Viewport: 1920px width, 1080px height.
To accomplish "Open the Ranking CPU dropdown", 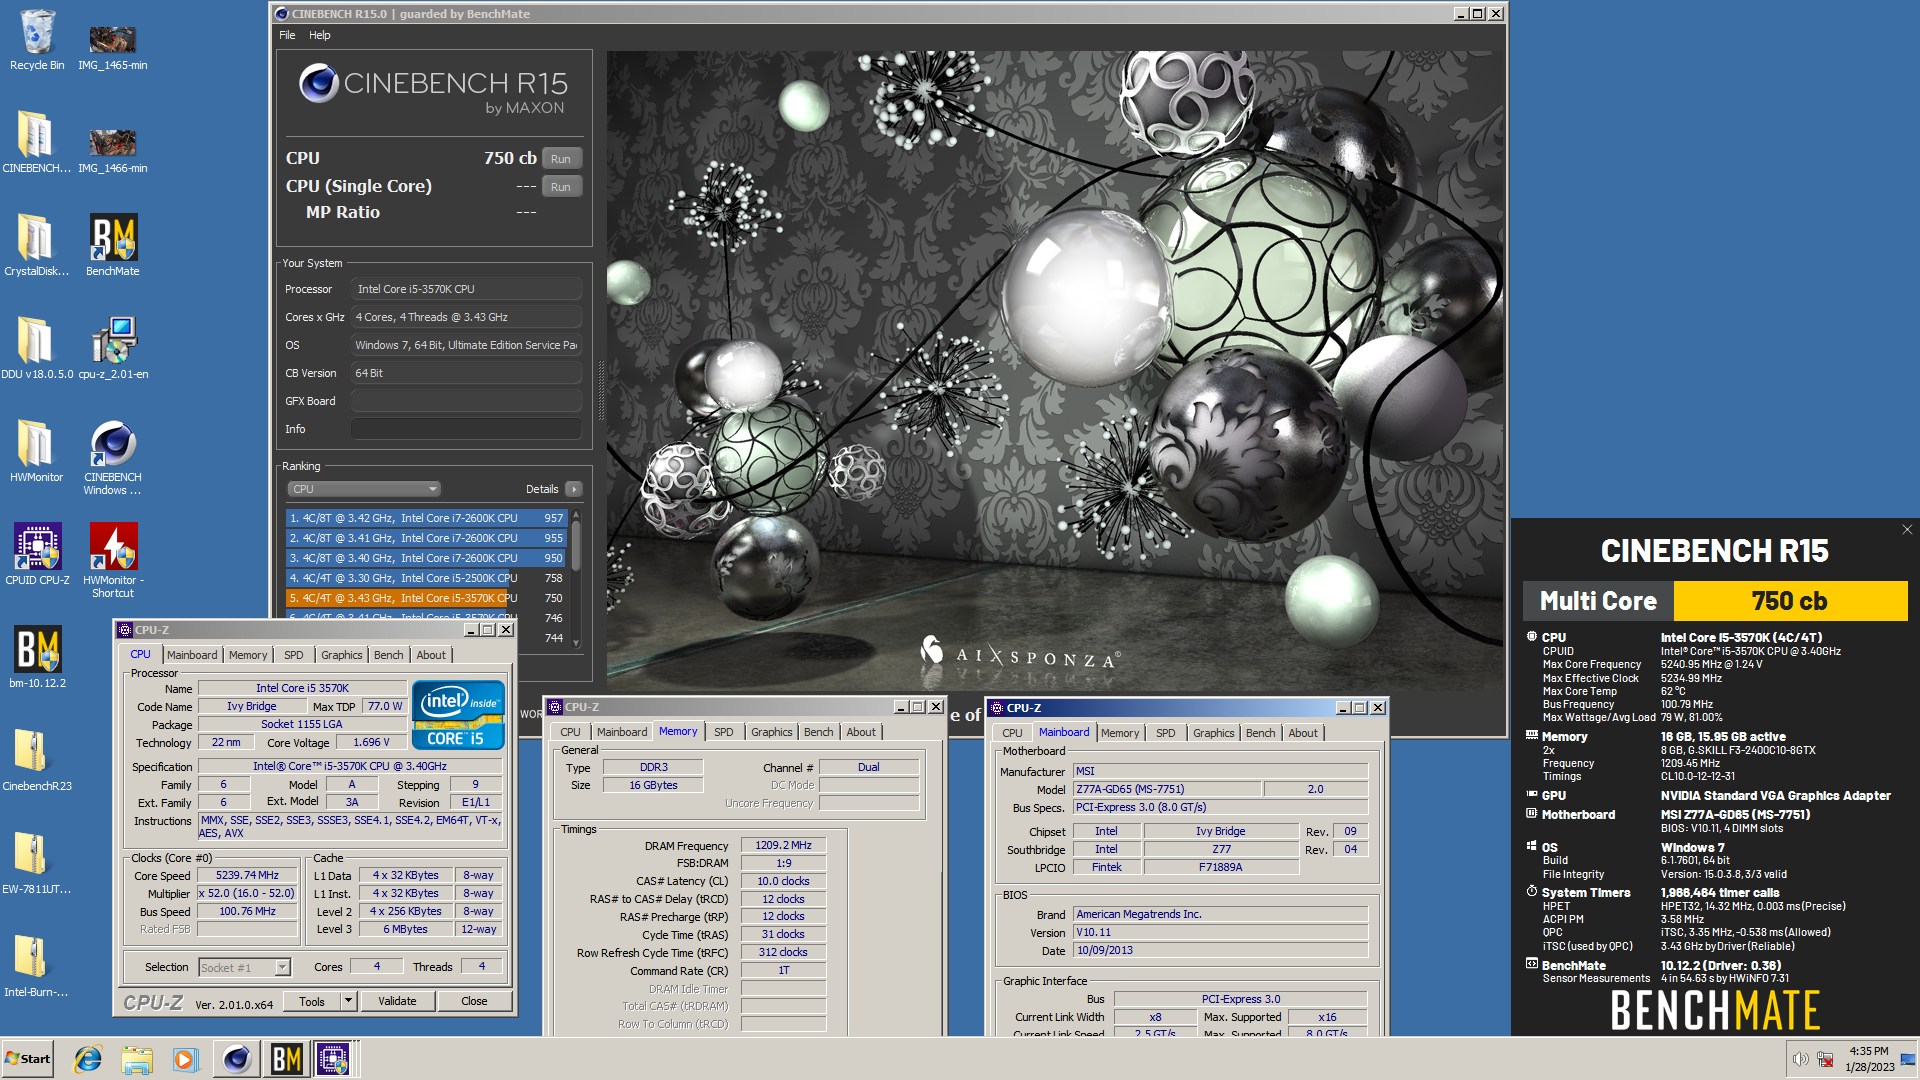I will [x=364, y=489].
